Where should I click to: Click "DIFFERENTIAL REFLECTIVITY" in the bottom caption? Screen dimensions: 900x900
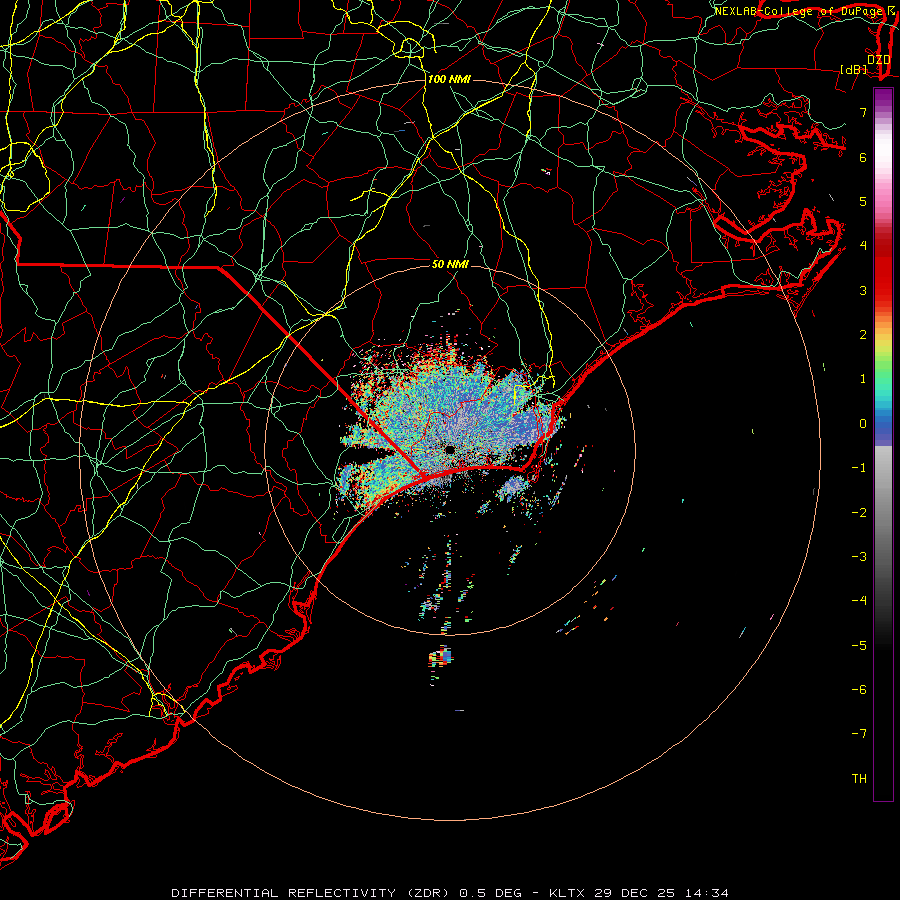pyautogui.click(x=284, y=893)
